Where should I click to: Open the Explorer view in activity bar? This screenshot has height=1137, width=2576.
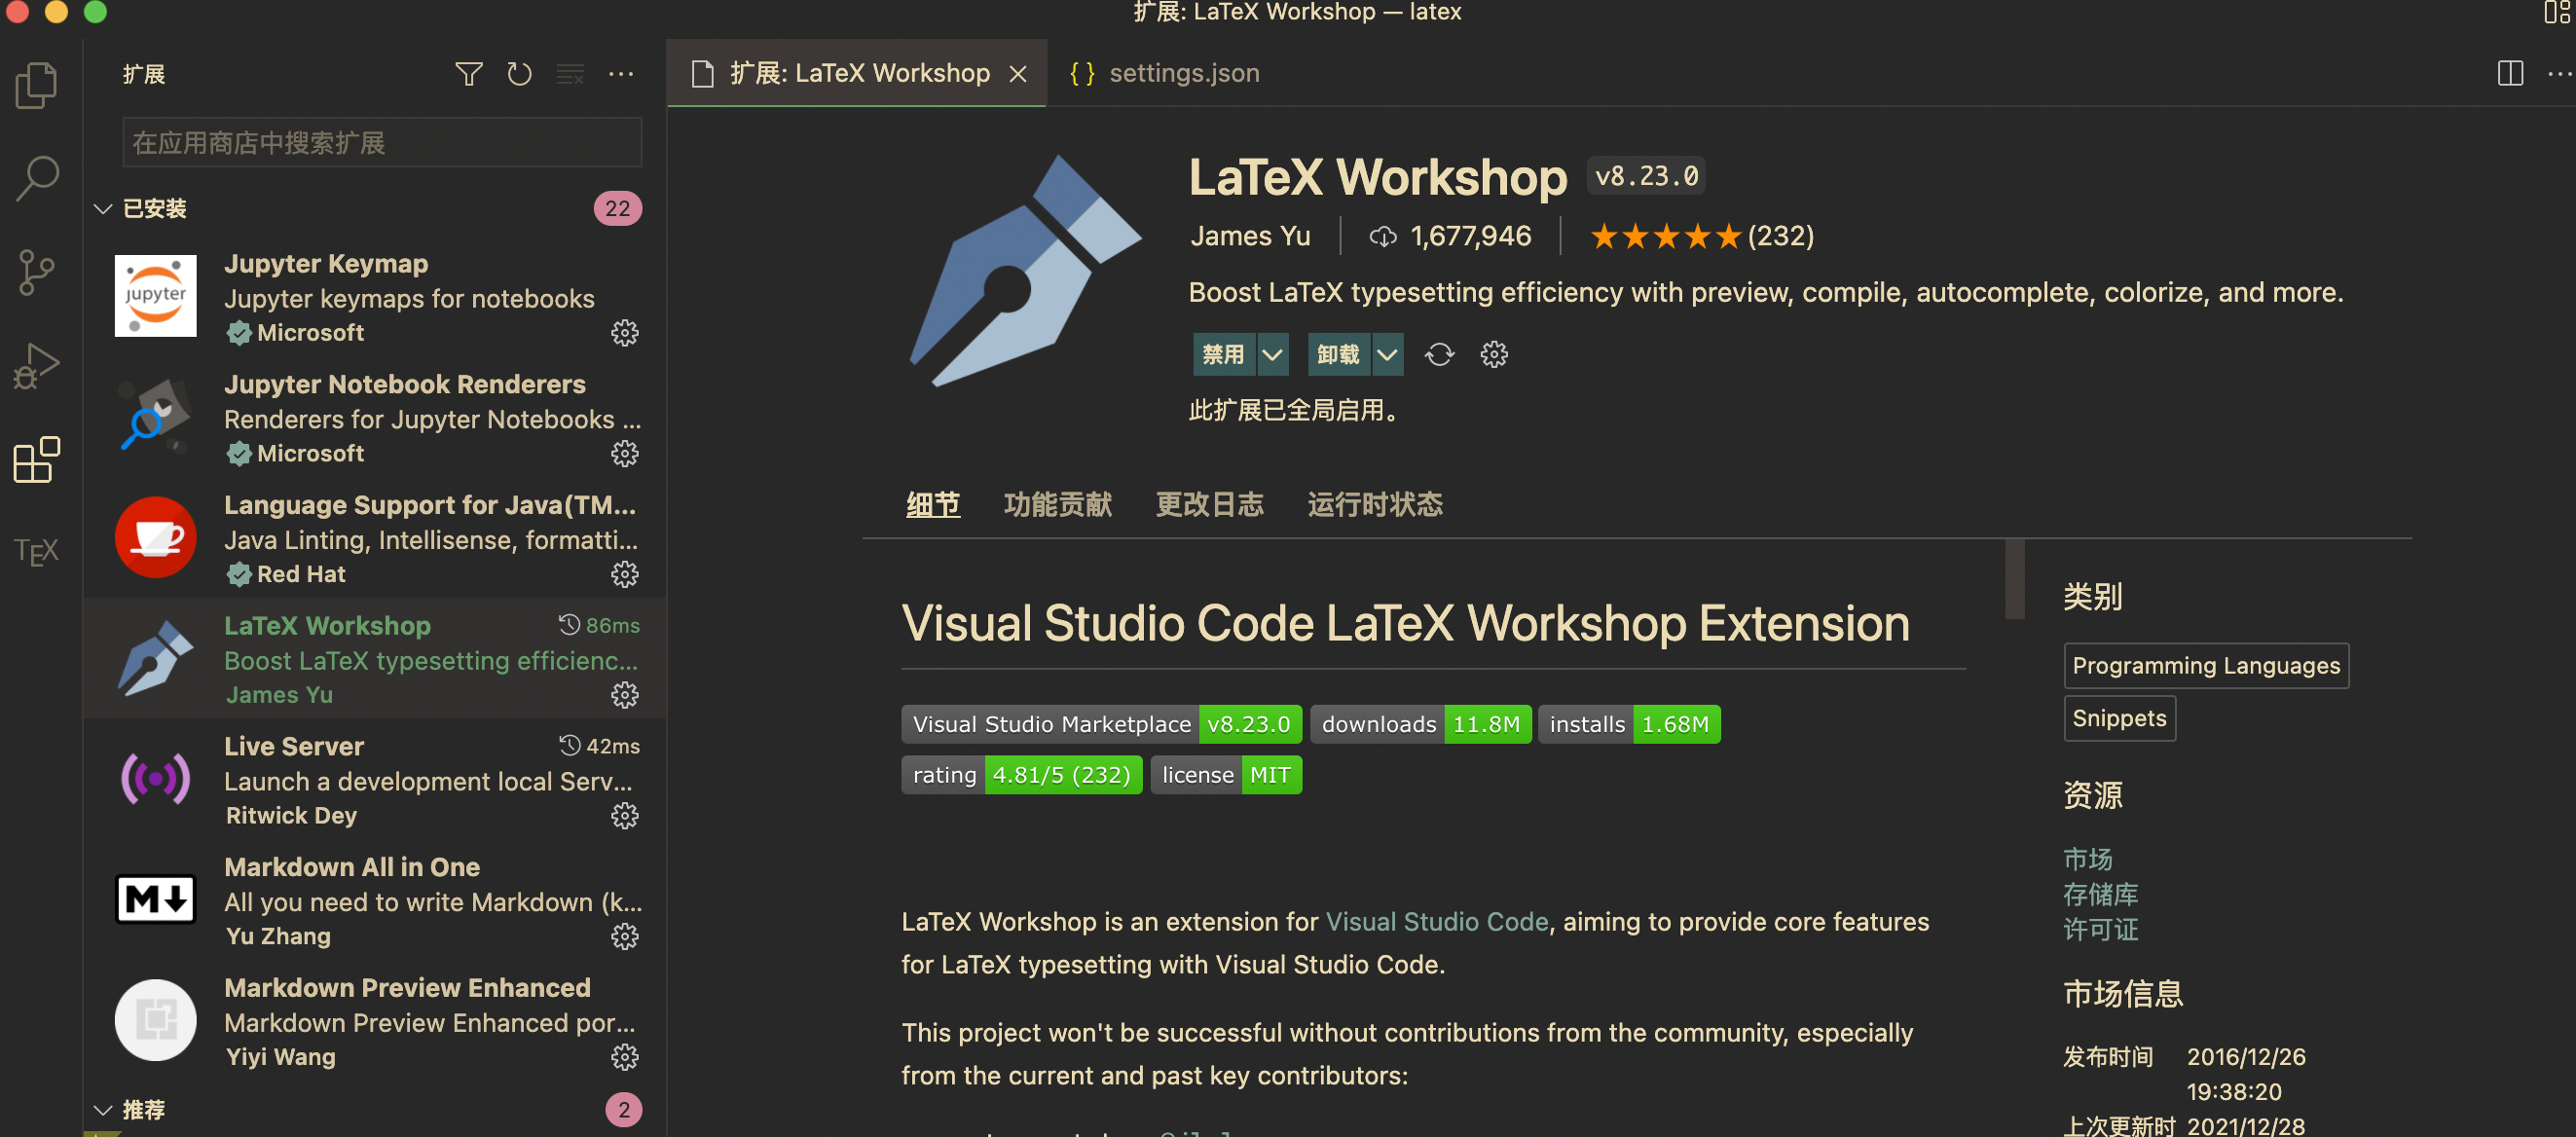pyautogui.click(x=37, y=85)
